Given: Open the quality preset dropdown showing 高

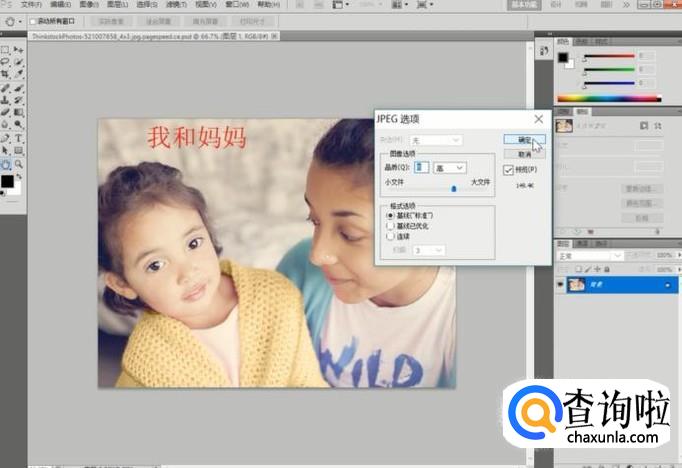Looking at the screenshot, I should 449,168.
